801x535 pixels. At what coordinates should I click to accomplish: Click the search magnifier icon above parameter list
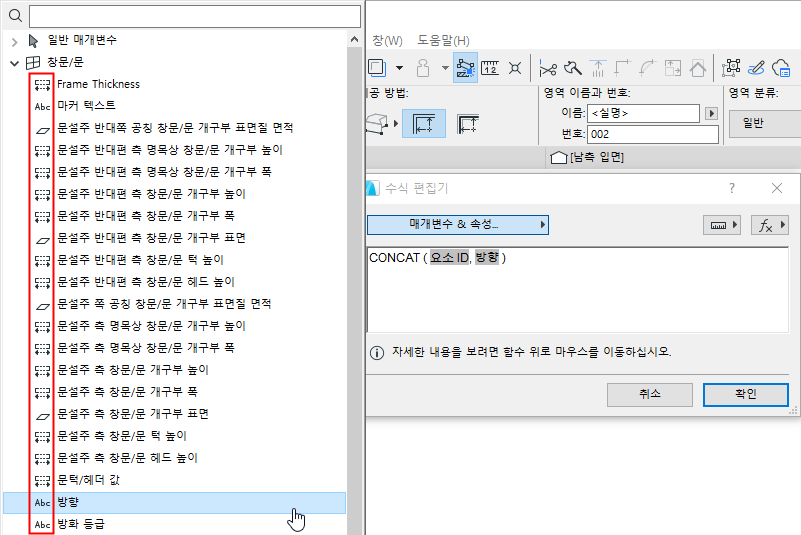15,16
